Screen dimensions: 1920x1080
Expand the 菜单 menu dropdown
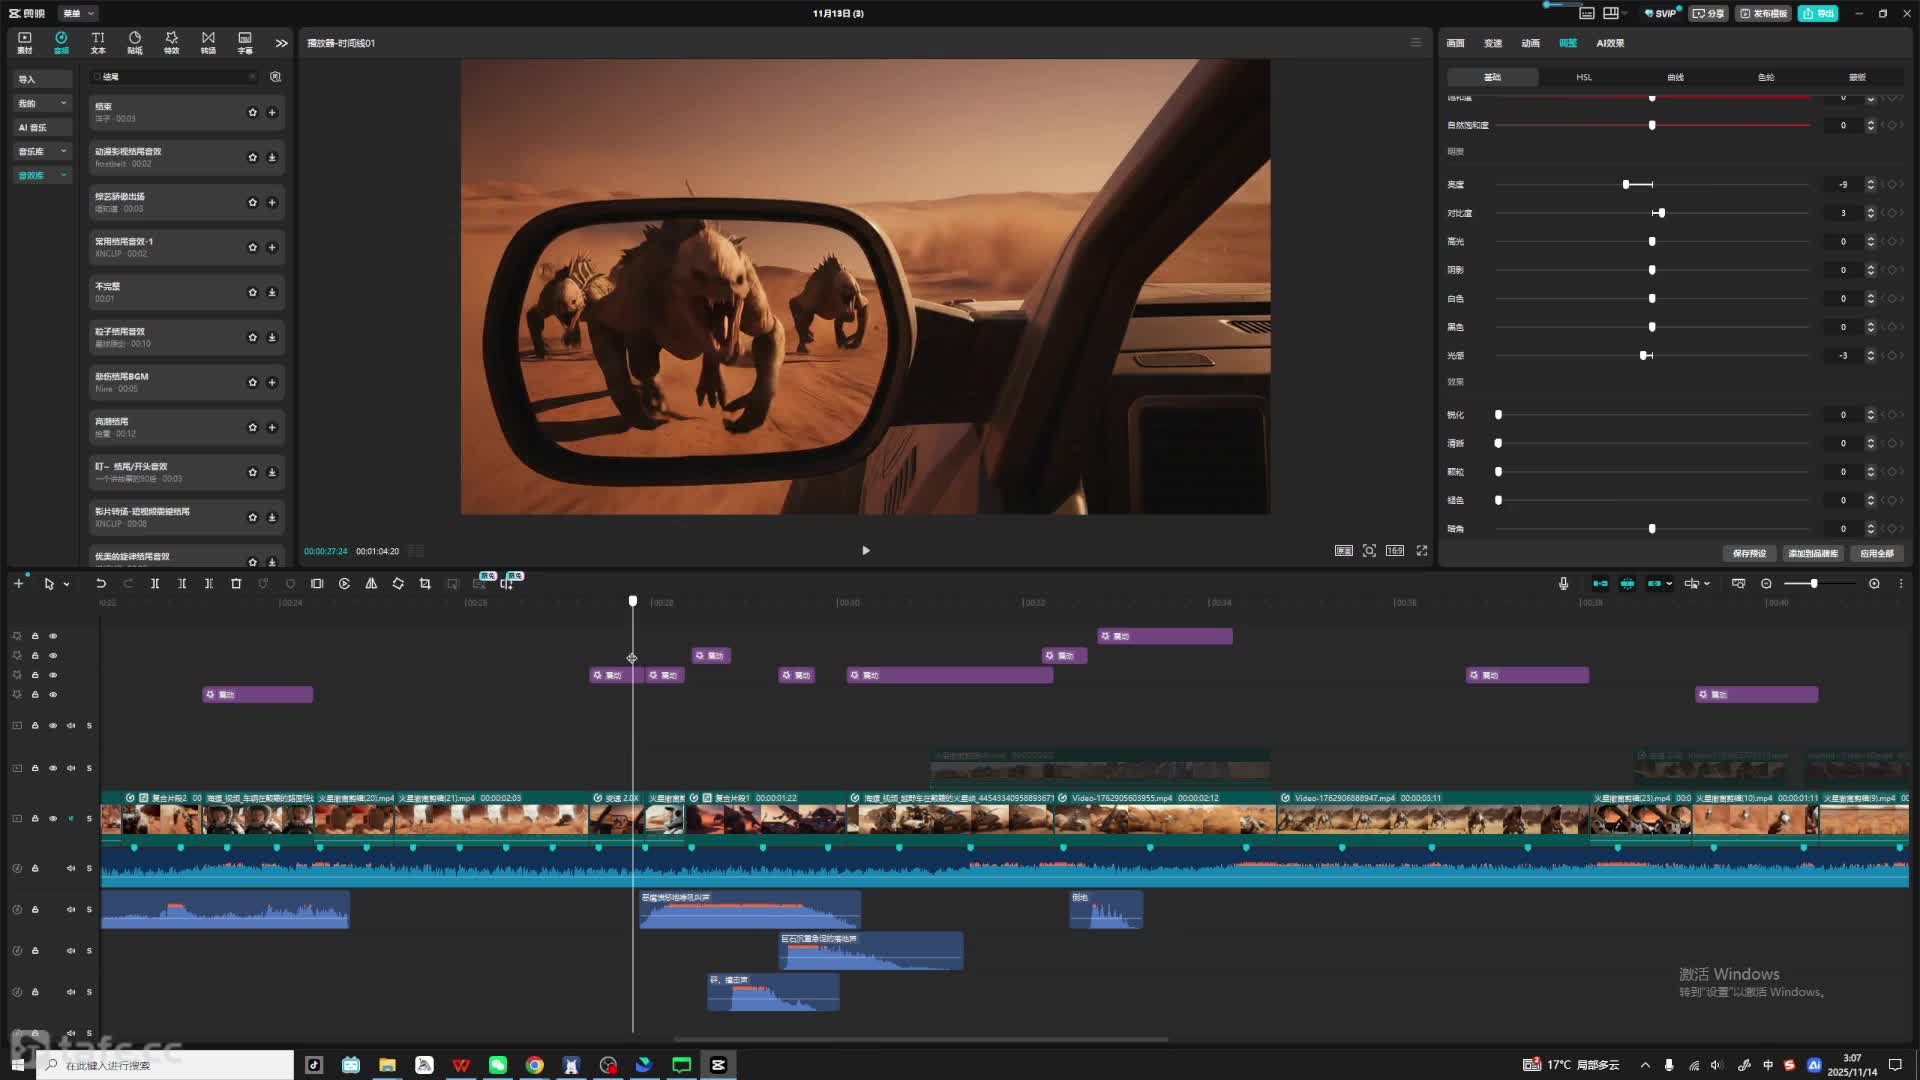point(78,13)
